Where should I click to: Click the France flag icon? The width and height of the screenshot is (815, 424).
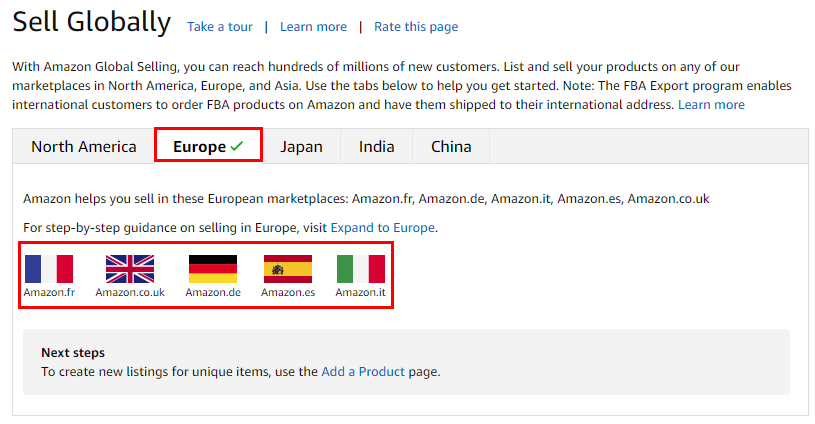click(x=49, y=269)
